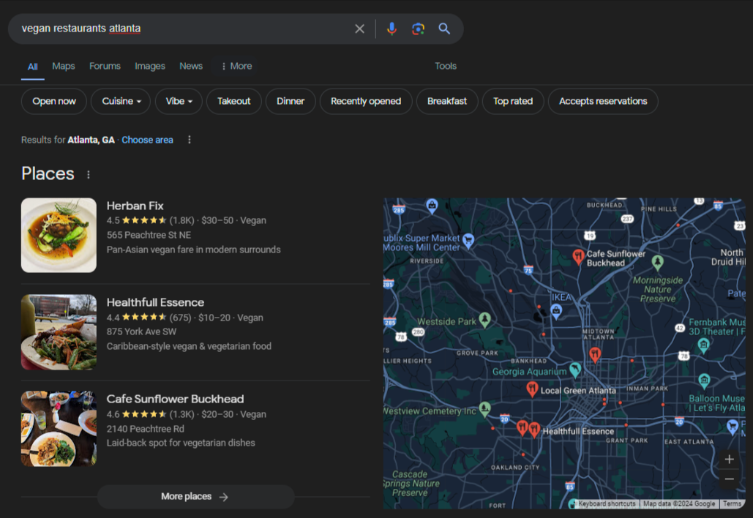The width and height of the screenshot is (753, 518).
Task: Toggle the Dinner filter chip
Action: pyautogui.click(x=291, y=101)
